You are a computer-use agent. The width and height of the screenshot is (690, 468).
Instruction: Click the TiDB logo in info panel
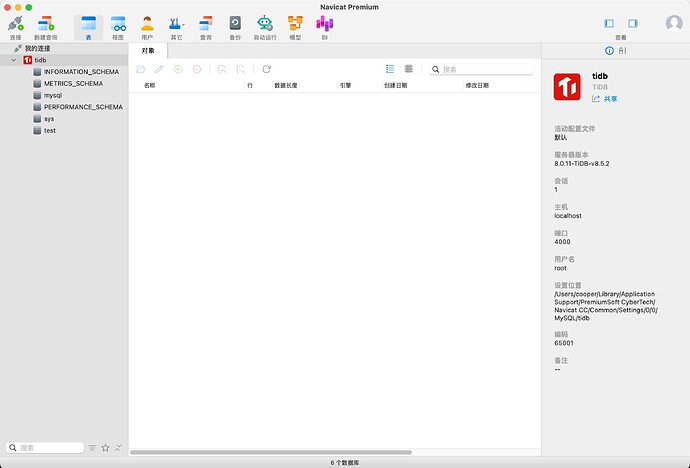coord(567,87)
